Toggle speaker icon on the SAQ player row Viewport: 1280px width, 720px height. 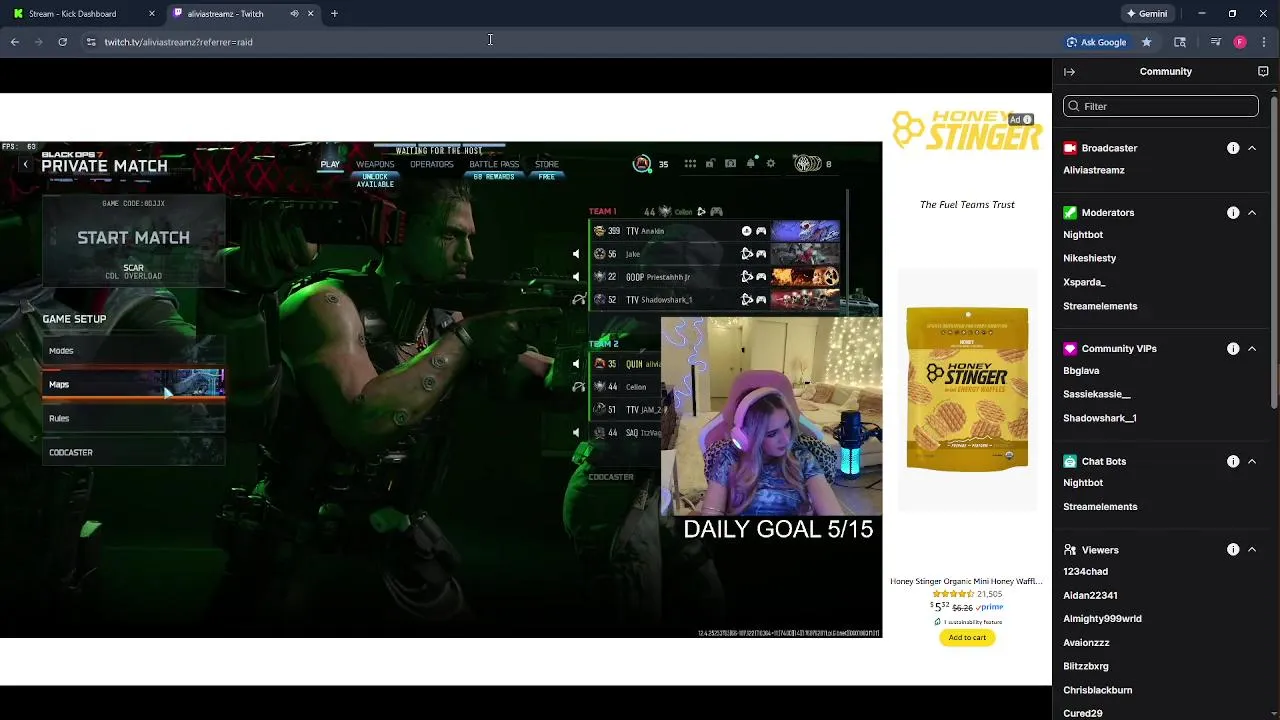[x=575, y=433]
